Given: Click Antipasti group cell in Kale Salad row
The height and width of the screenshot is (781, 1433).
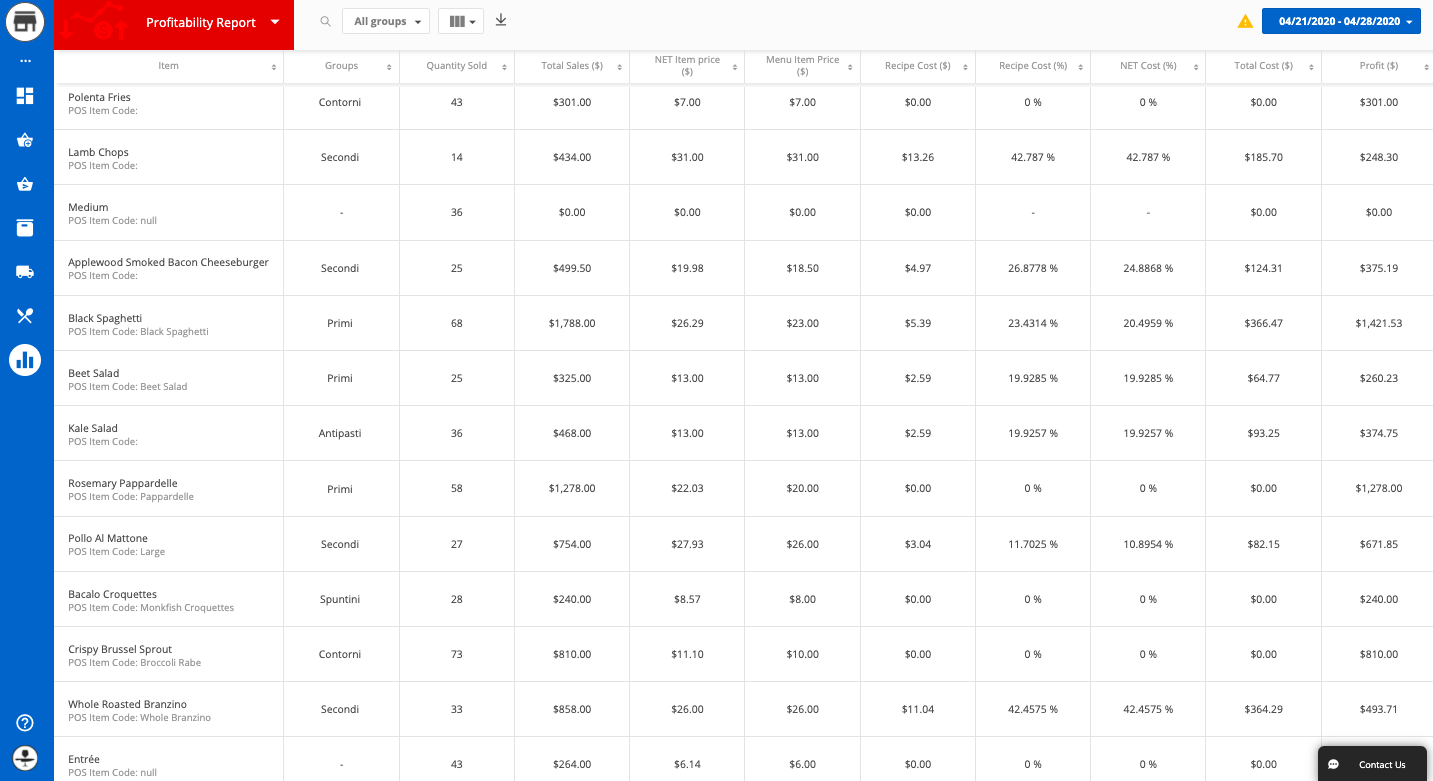Looking at the screenshot, I should point(341,433).
